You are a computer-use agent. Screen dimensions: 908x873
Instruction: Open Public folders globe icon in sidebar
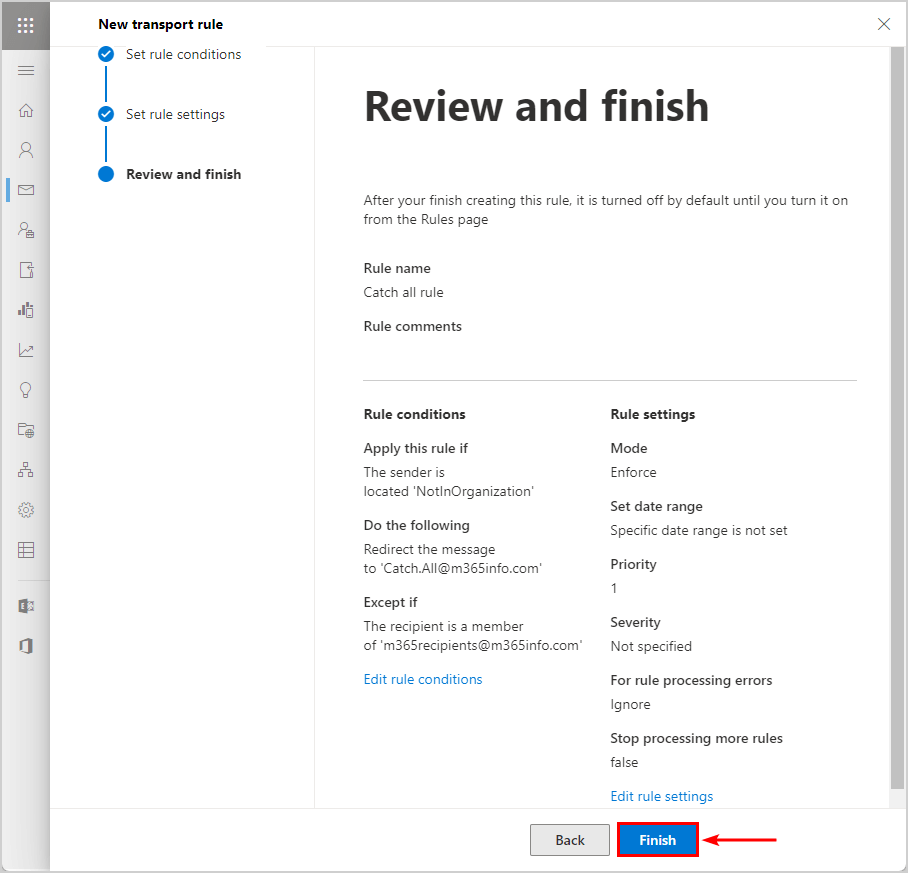click(x=25, y=430)
